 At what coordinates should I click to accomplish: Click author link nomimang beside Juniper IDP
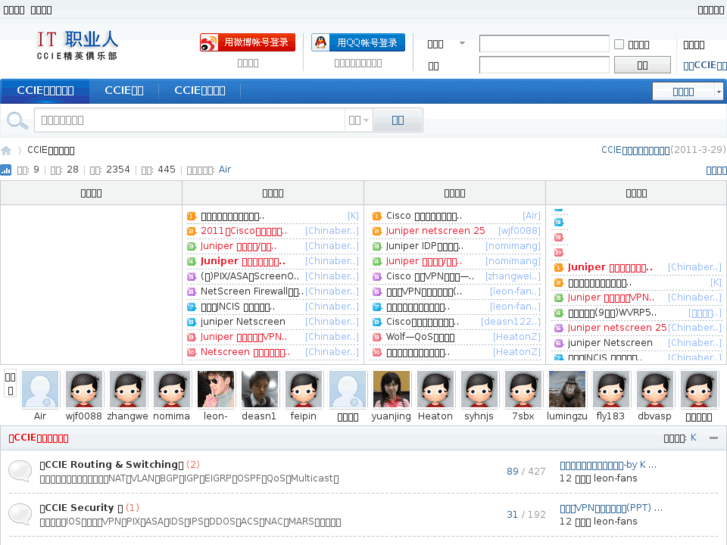pyautogui.click(x=513, y=246)
